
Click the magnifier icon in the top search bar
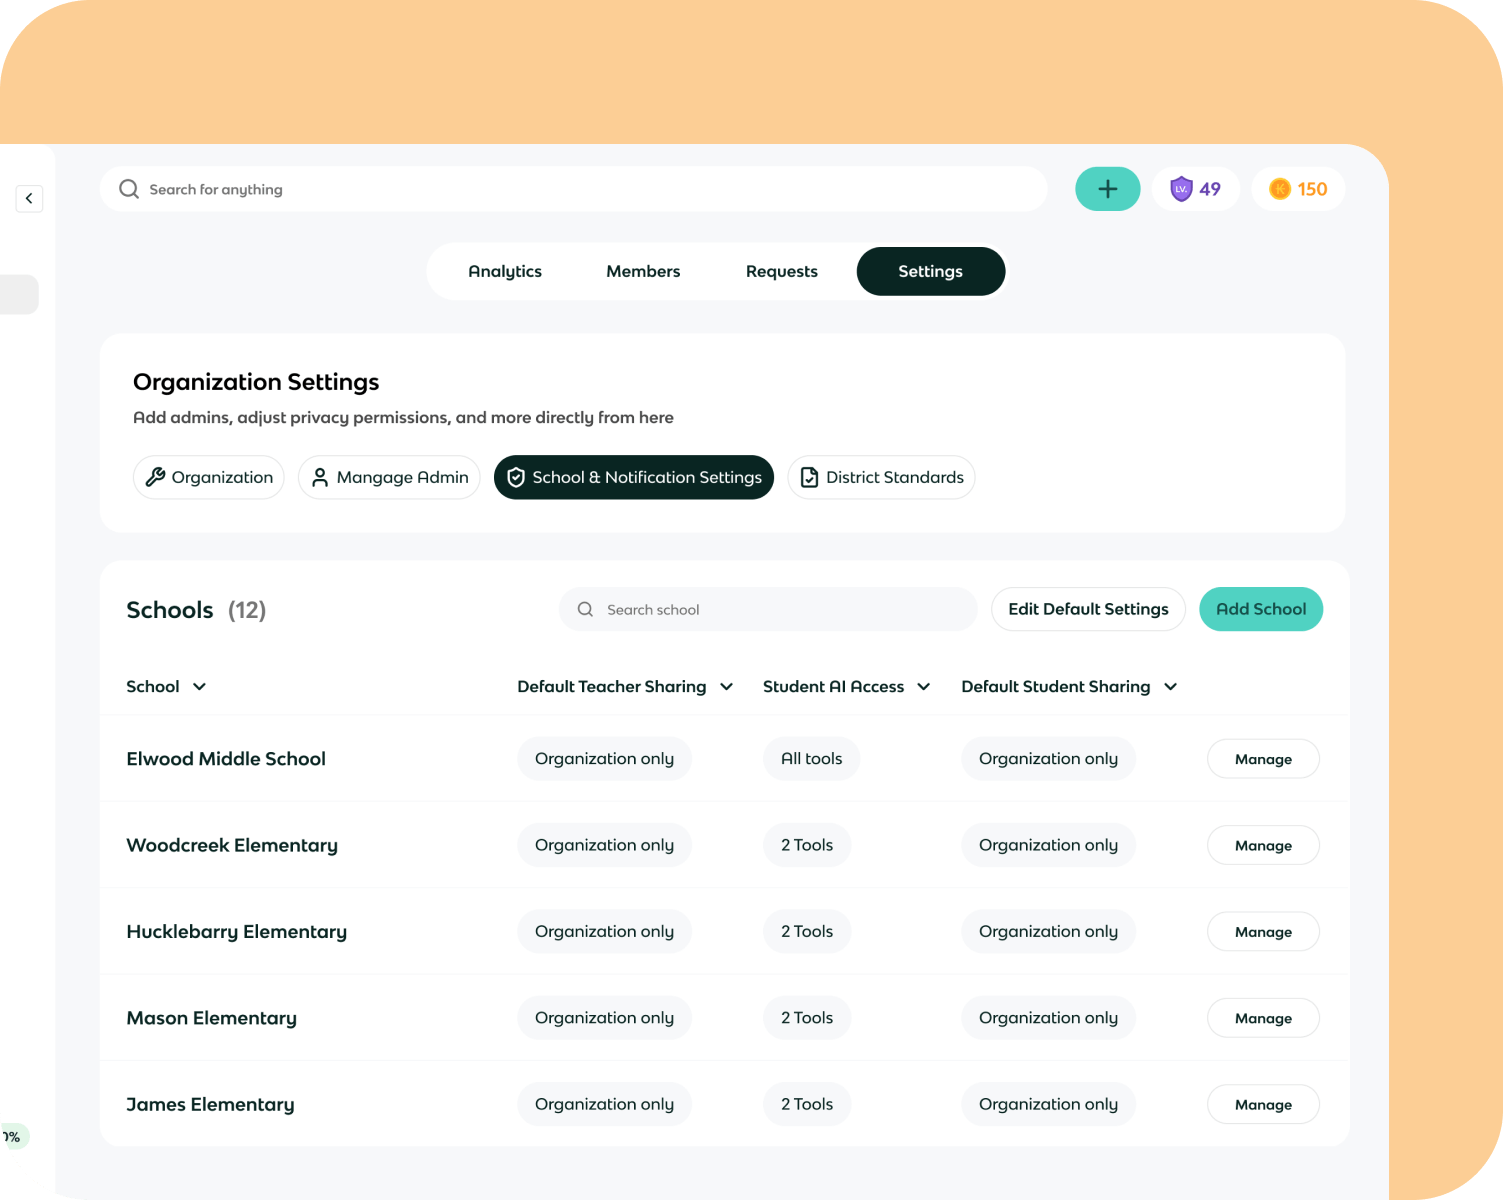click(x=129, y=189)
